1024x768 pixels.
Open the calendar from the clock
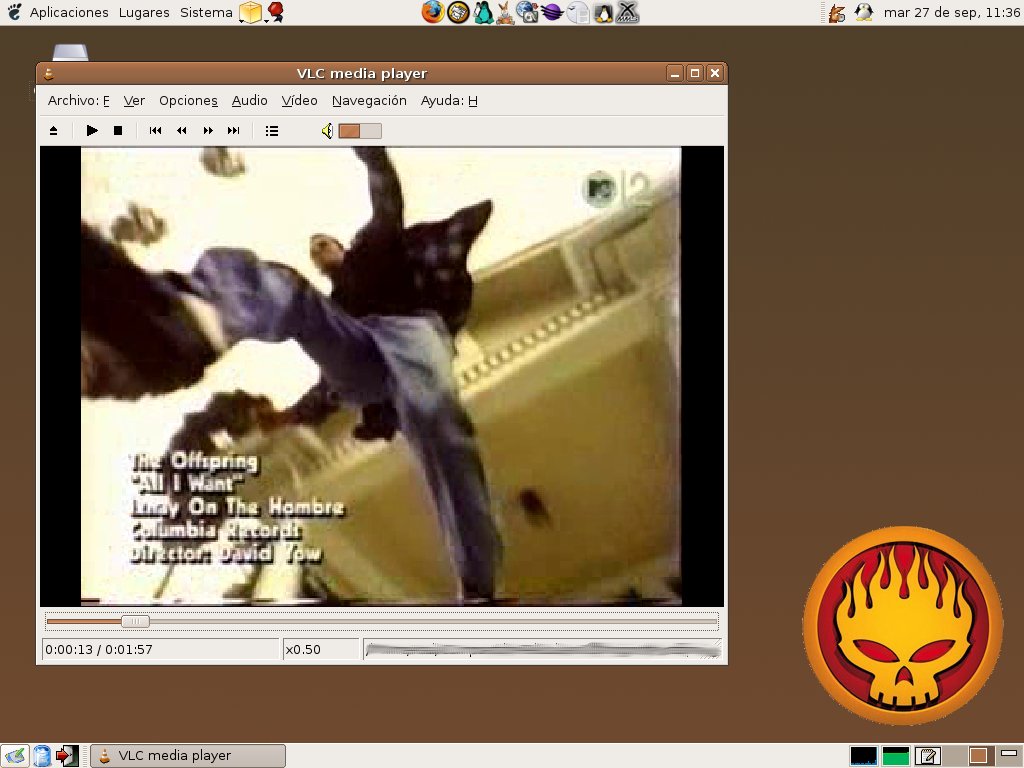tap(951, 12)
